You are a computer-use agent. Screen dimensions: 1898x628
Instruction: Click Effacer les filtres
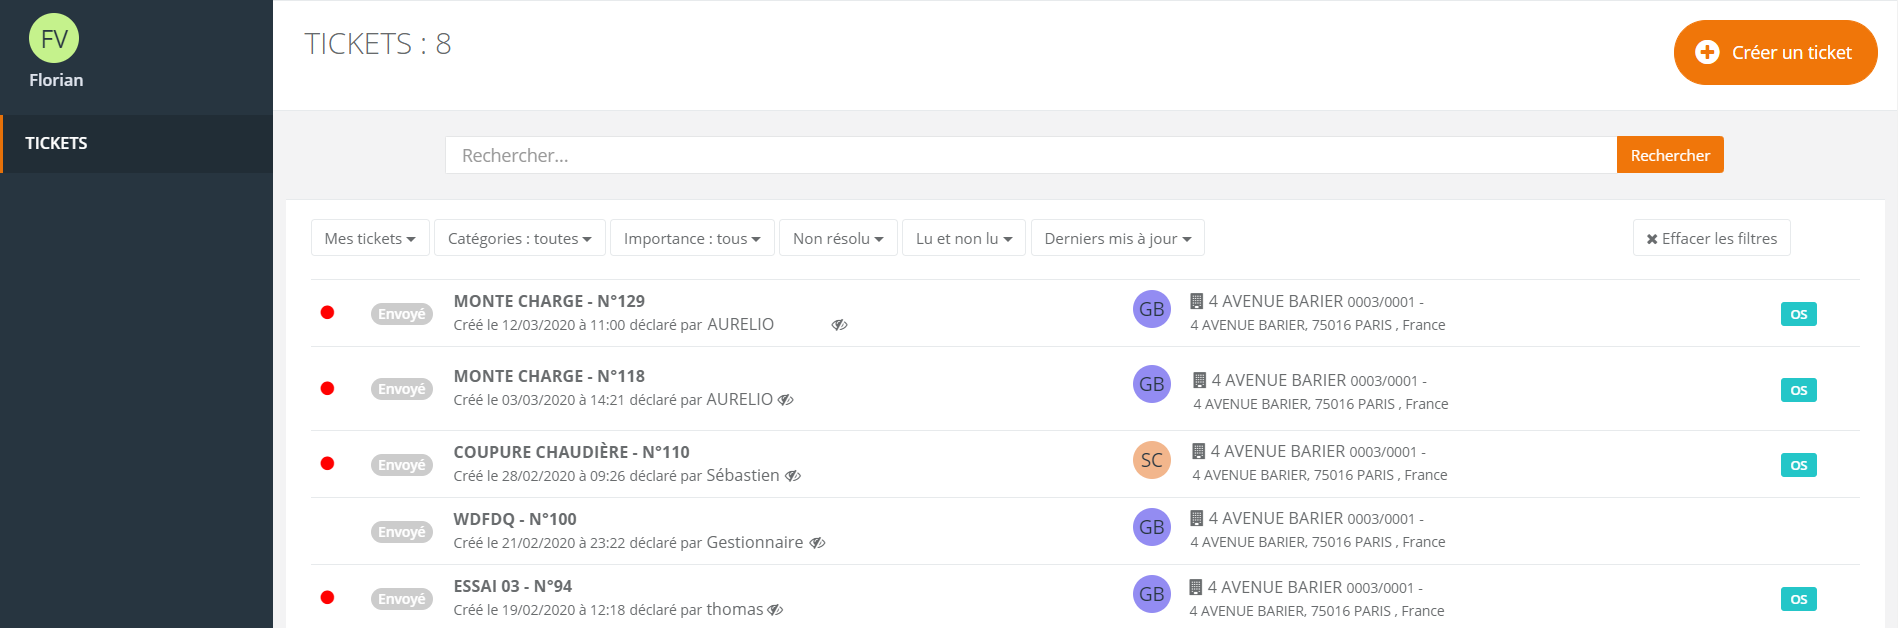(x=1712, y=238)
